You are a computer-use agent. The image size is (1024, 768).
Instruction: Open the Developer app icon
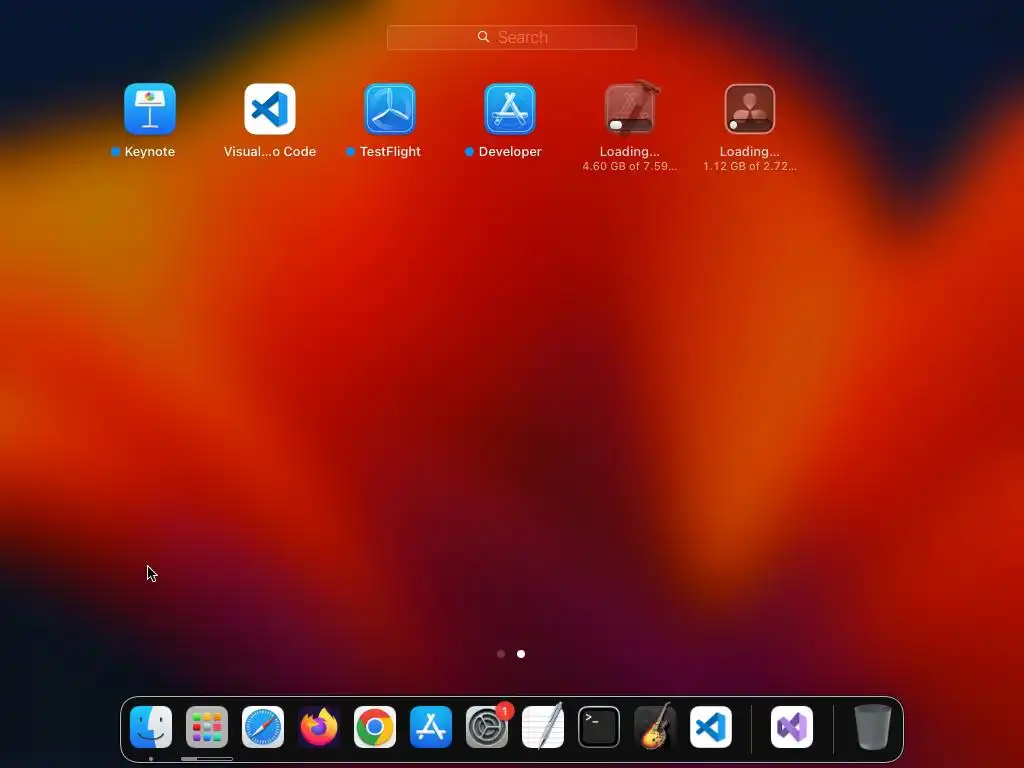click(x=510, y=108)
